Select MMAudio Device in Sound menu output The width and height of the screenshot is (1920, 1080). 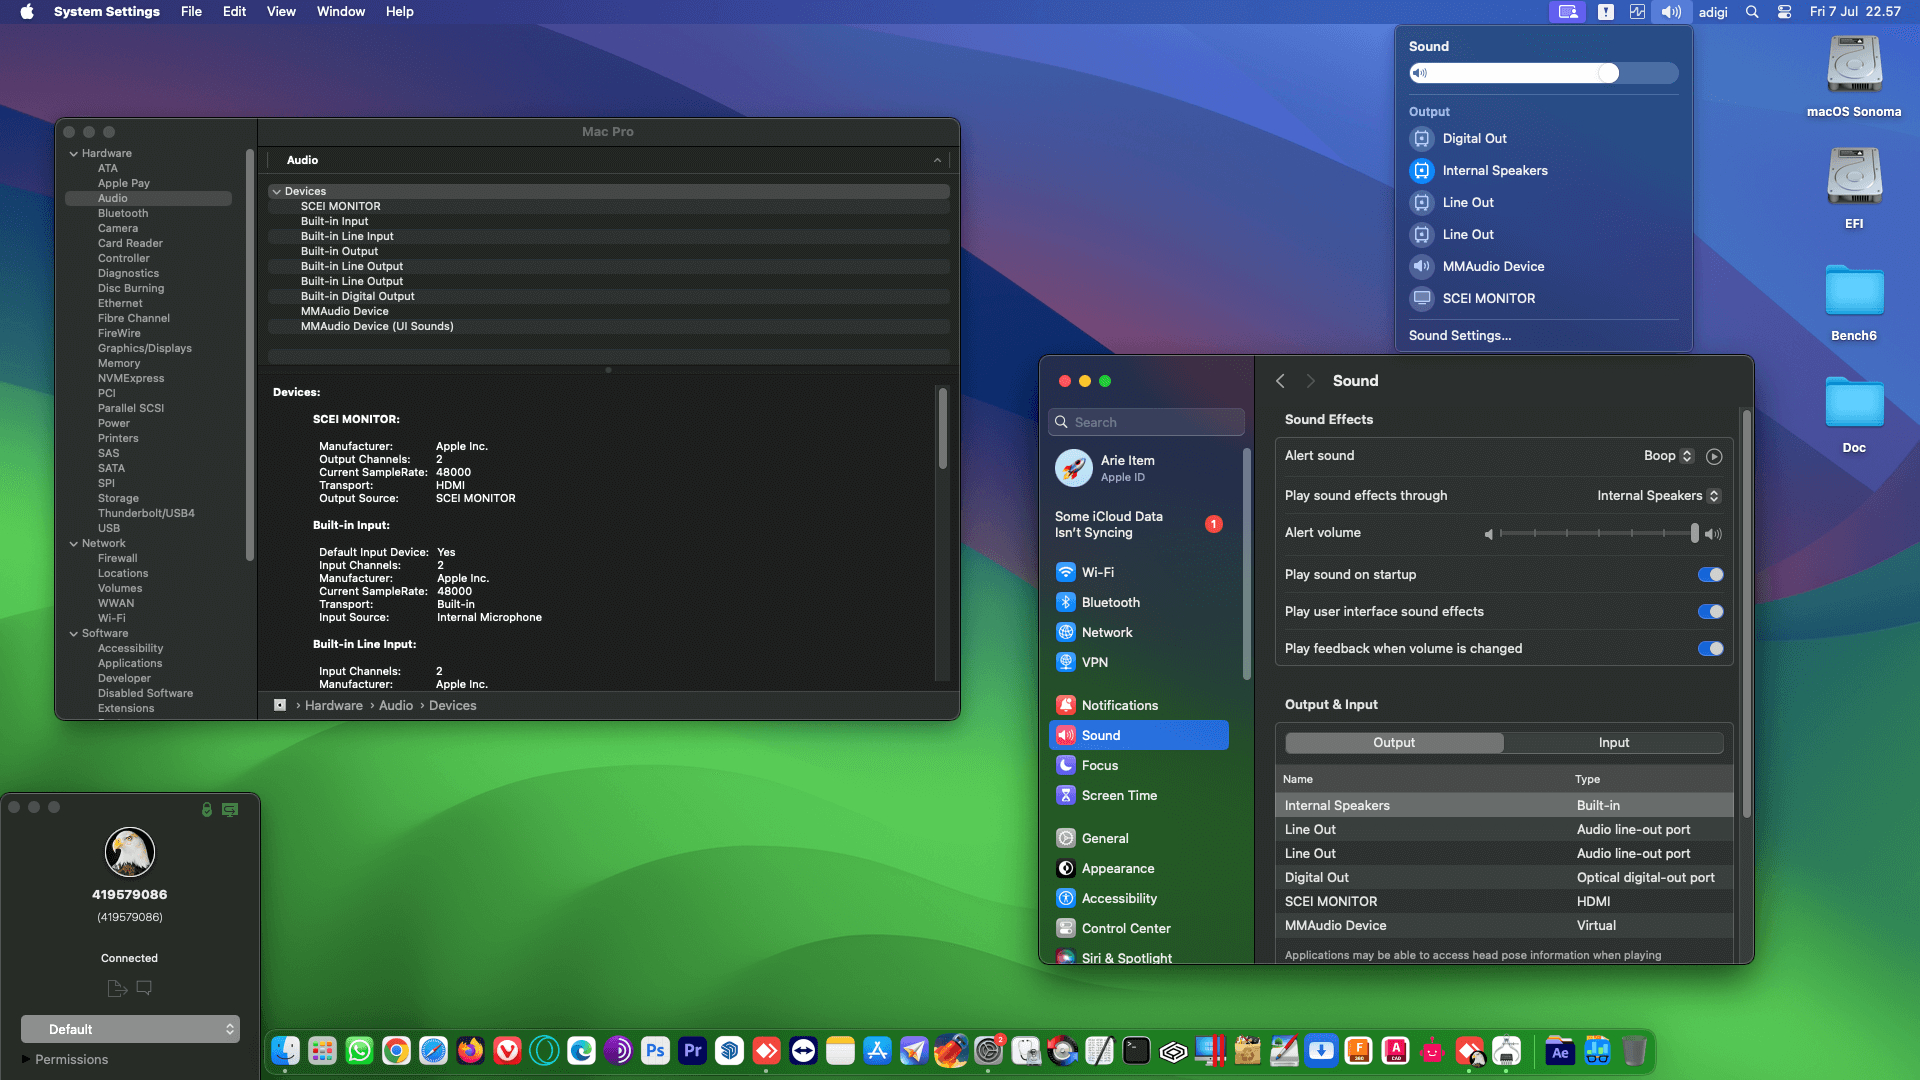point(1543,267)
